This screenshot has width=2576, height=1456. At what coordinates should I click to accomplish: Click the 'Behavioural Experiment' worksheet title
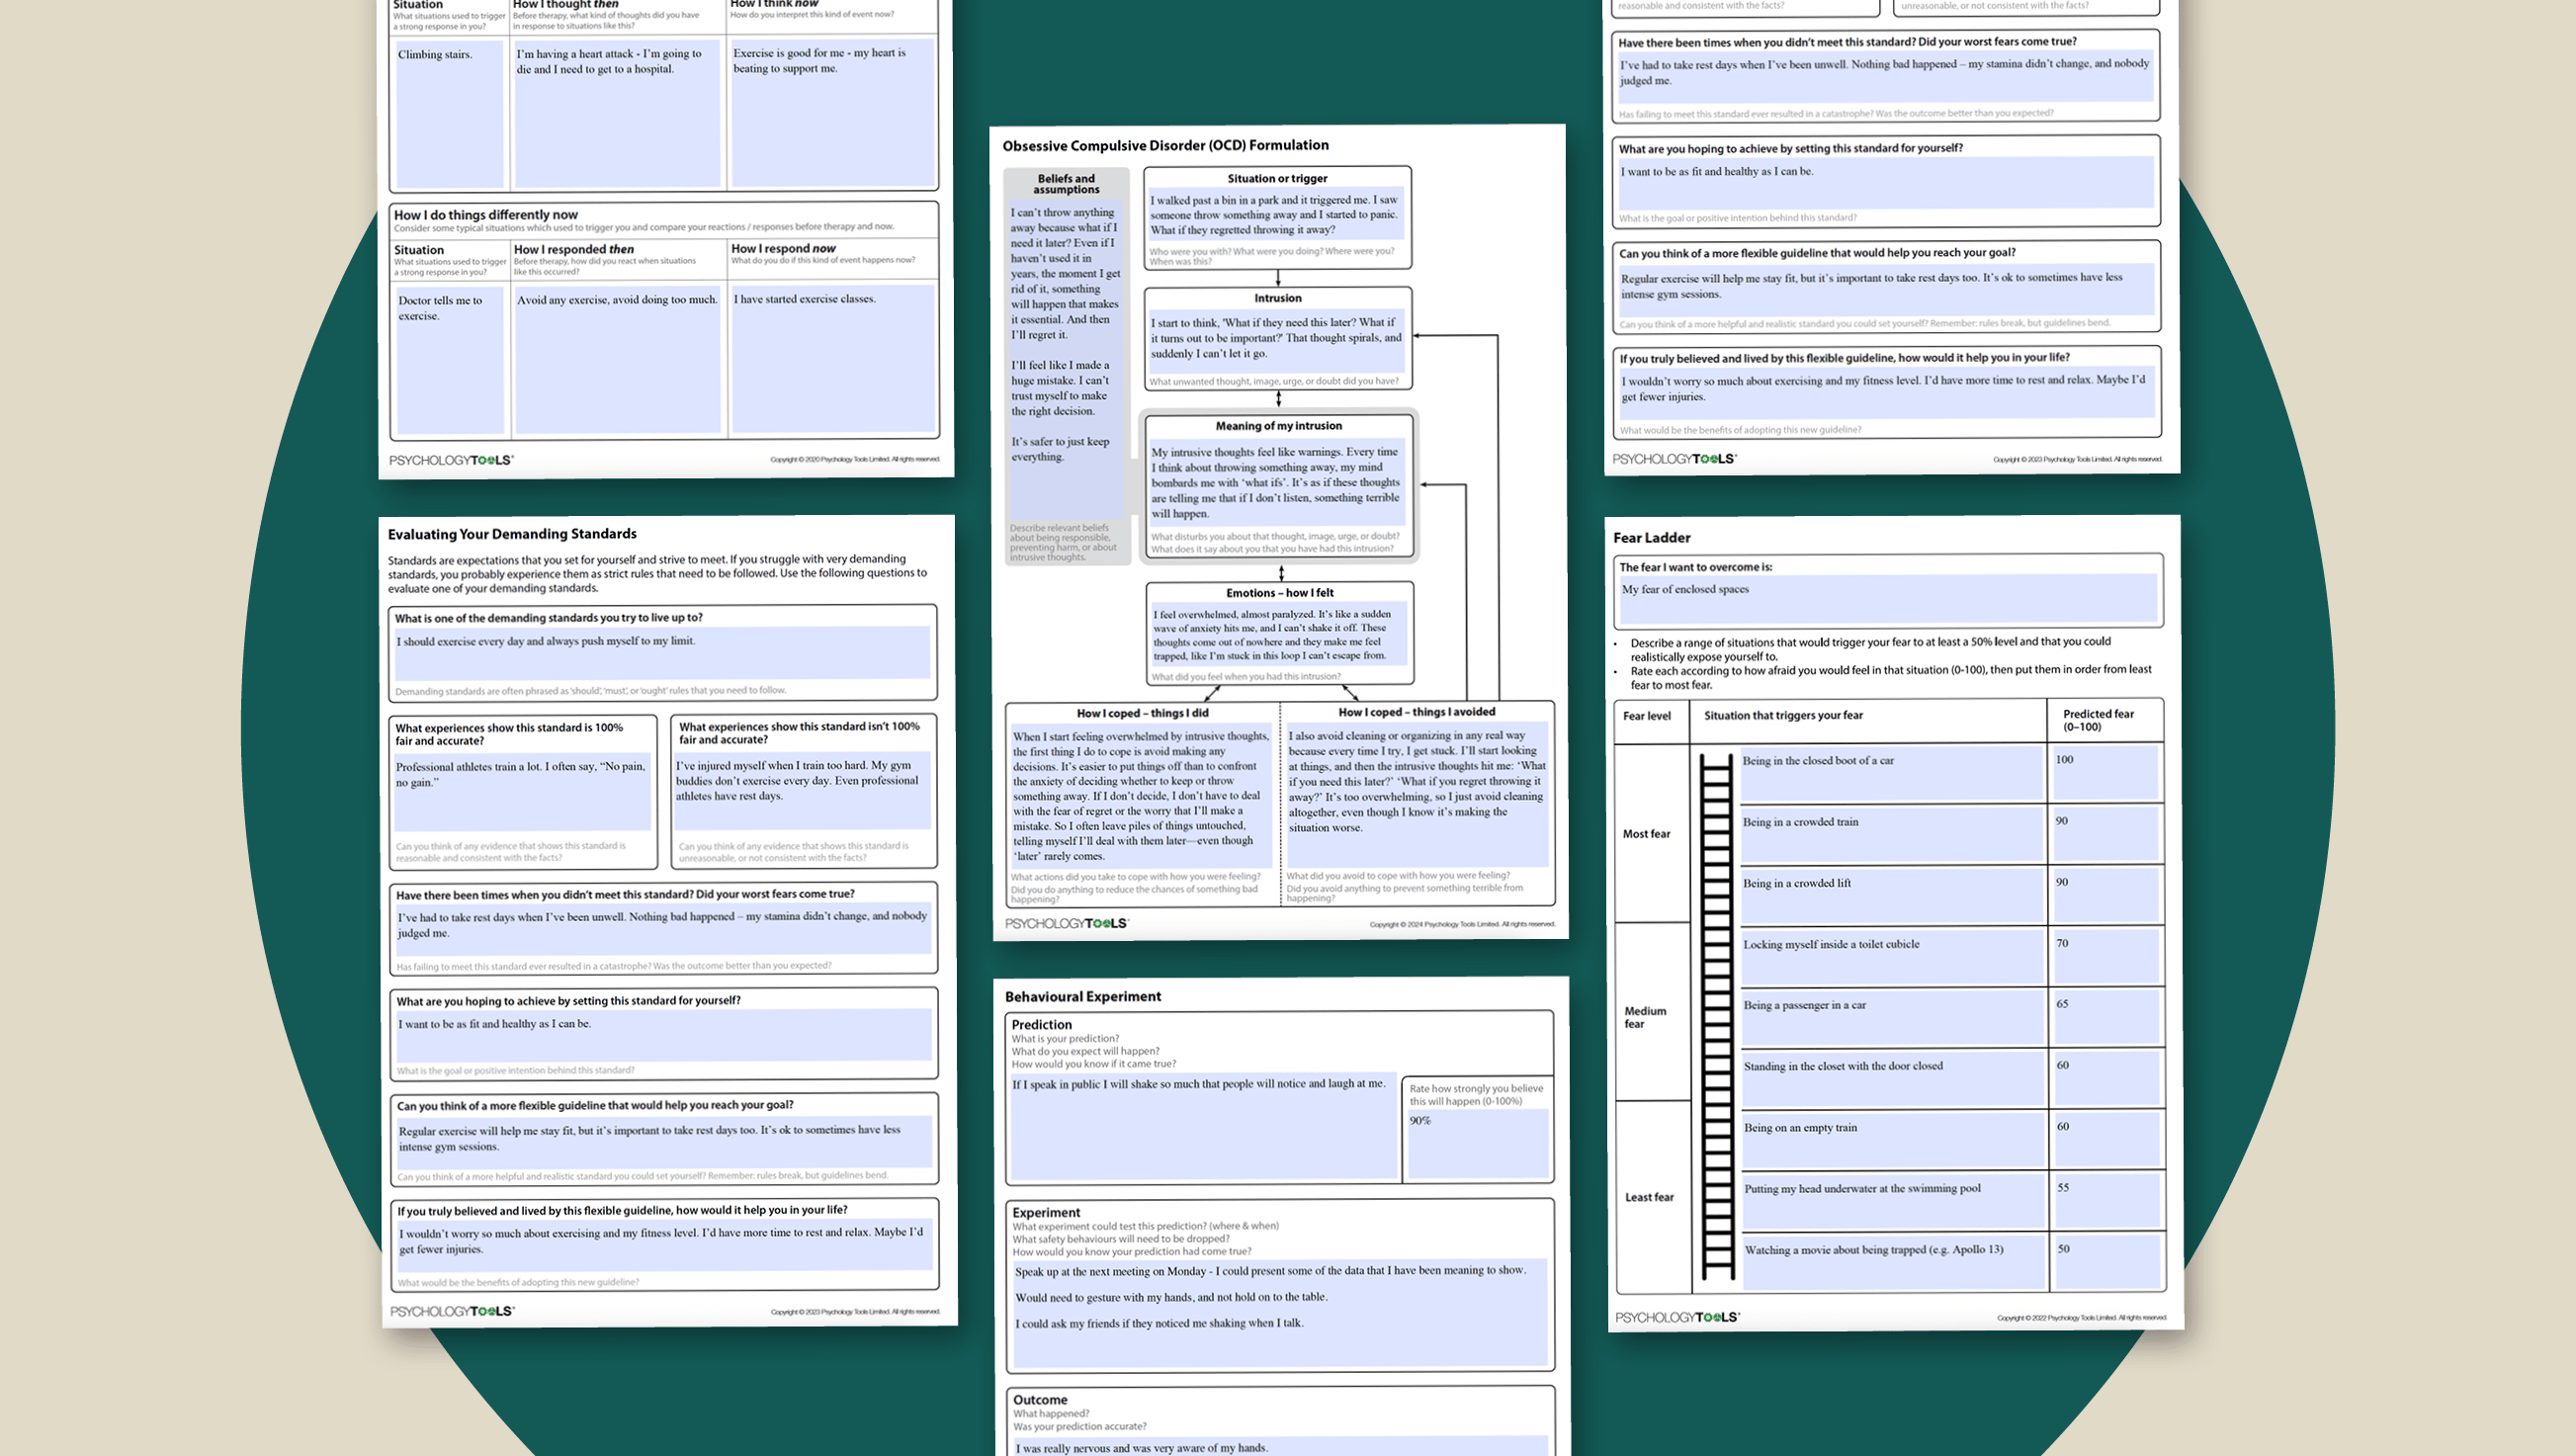pyautogui.click(x=1082, y=996)
